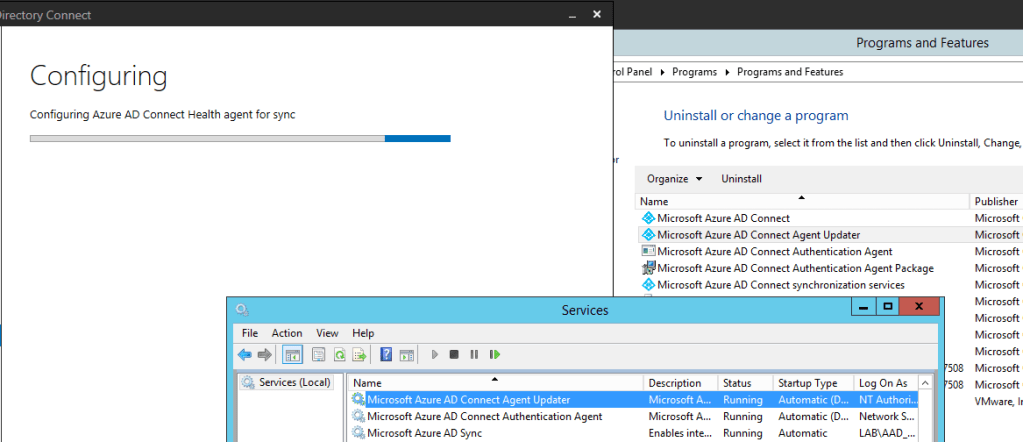
Task: Click the Pause Service icon
Action: [x=474, y=354]
